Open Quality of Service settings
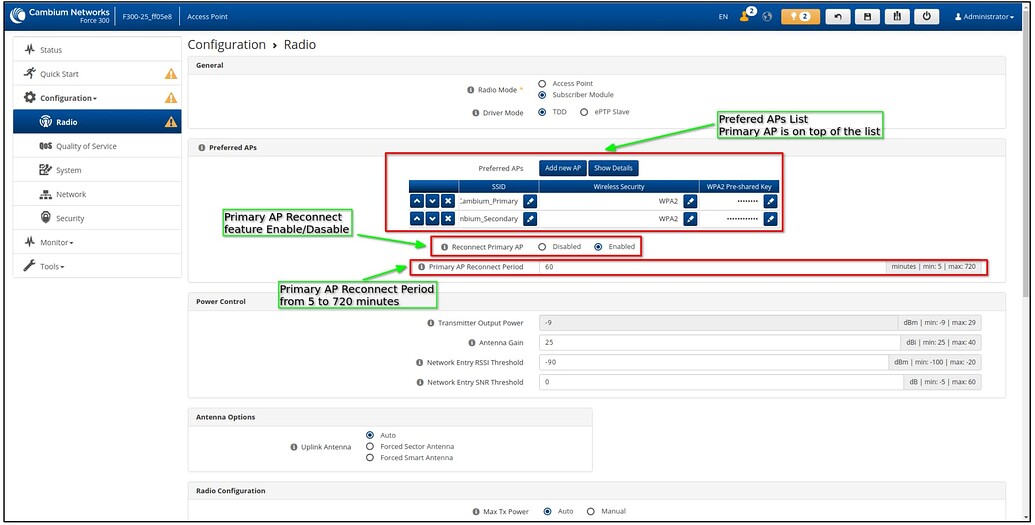1035x525 pixels. pos(97,146)
